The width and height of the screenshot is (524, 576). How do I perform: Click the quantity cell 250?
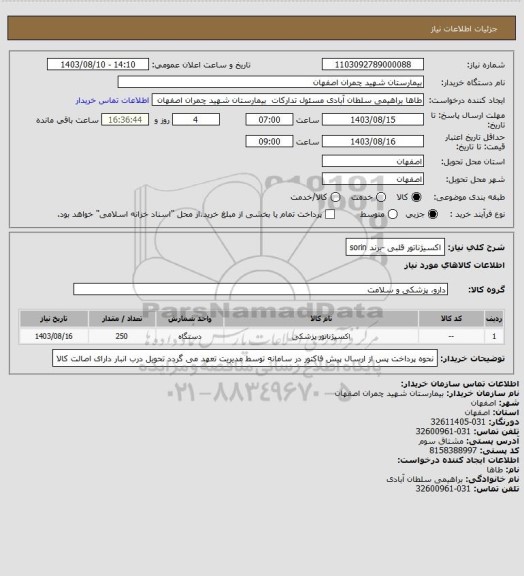click(122, 336)
